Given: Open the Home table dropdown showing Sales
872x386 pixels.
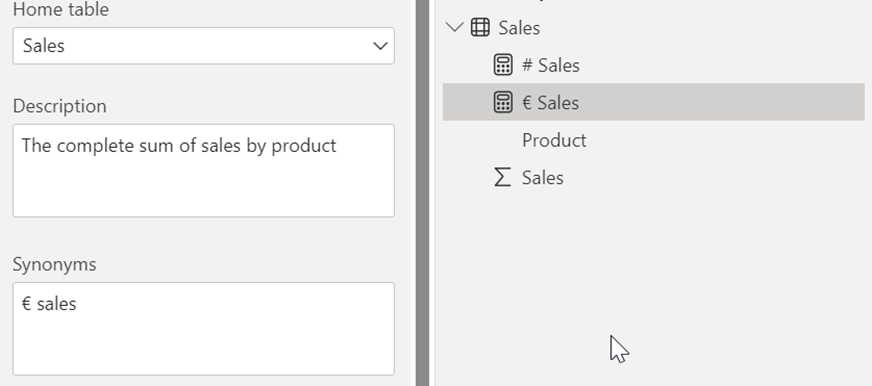Looking at the screenshot, I should coord(204,46).
